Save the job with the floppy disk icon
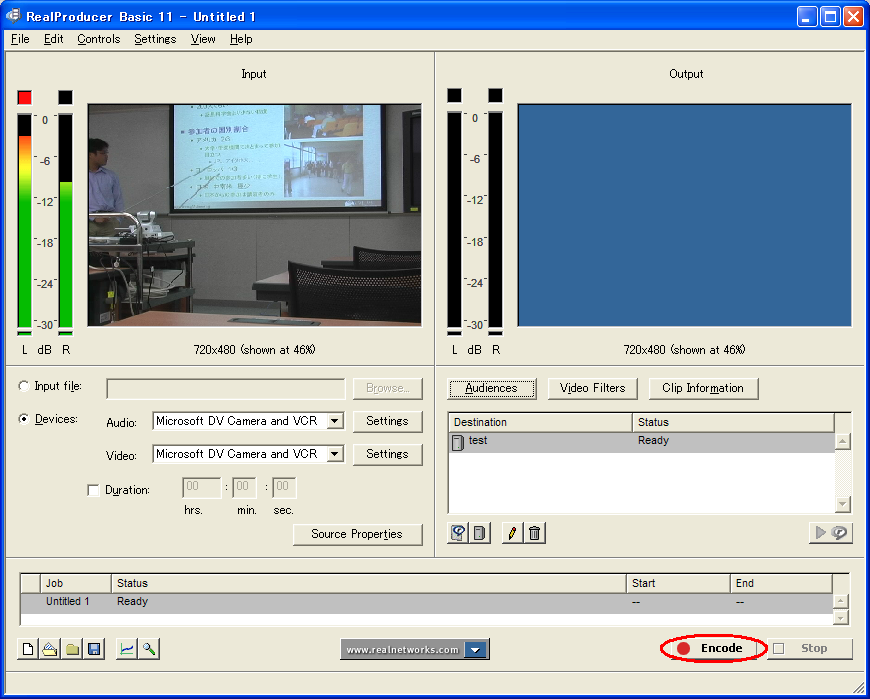 (94, 649)
